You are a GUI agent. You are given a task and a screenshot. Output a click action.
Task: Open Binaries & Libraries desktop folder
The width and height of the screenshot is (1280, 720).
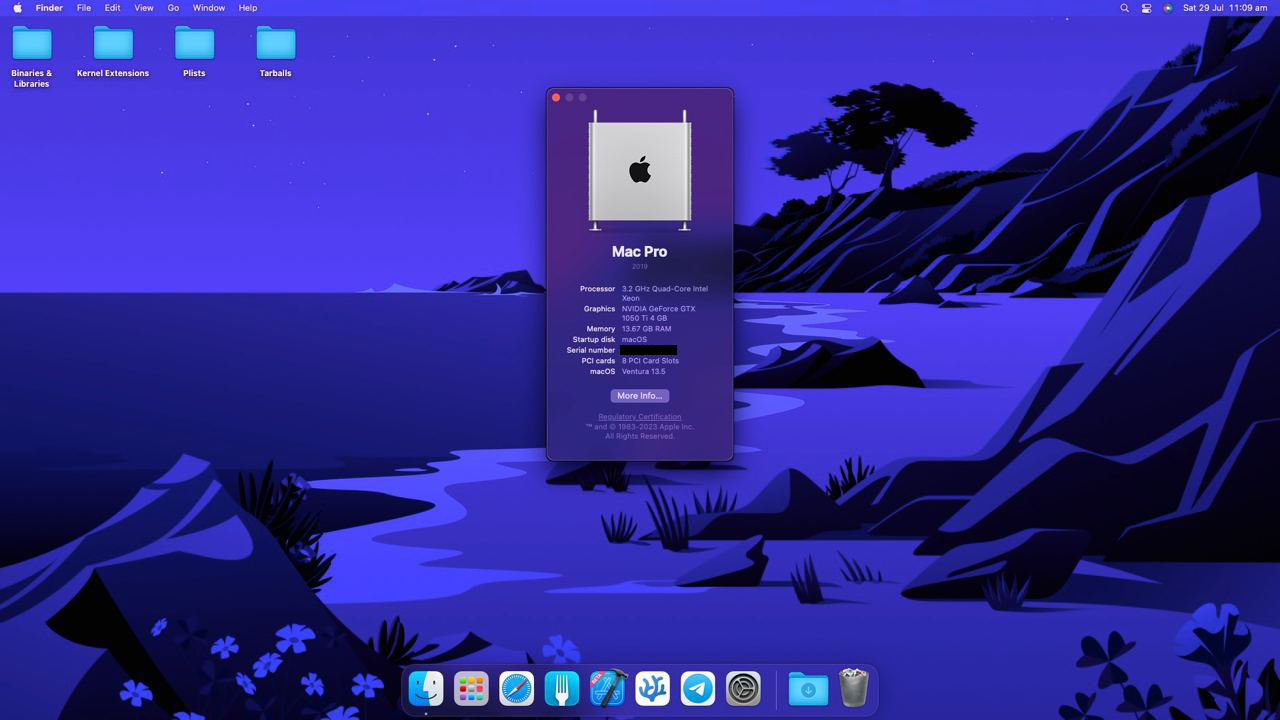pyautogui.click(x=32, y=56)
